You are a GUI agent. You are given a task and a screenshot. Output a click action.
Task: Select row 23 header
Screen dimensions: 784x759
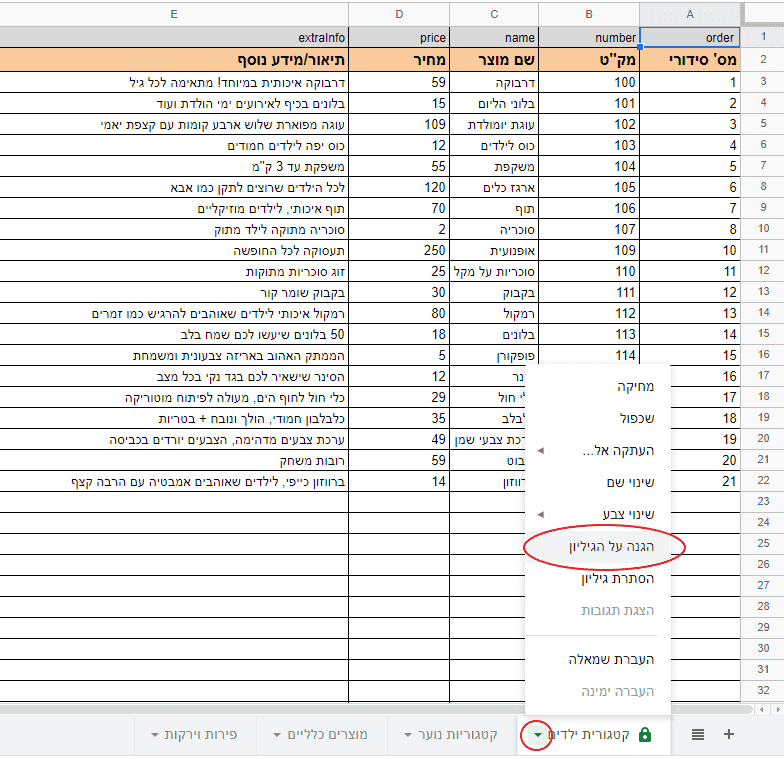pos(763,501)
